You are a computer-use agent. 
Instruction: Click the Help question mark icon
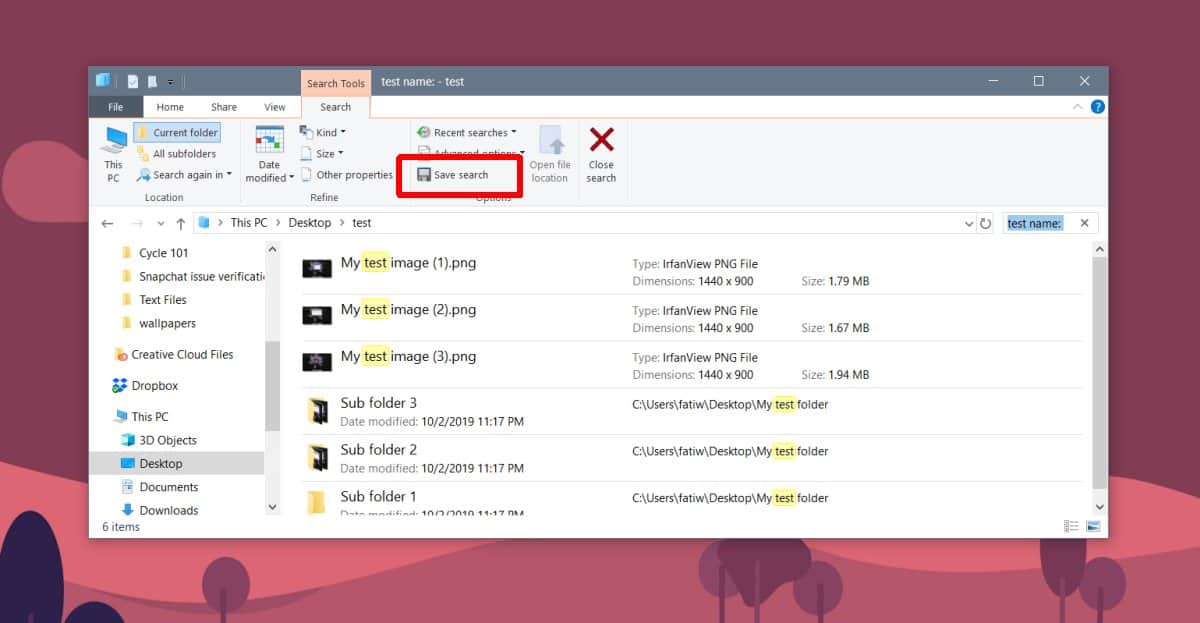pyautogui.click(x=1097, y=107)
